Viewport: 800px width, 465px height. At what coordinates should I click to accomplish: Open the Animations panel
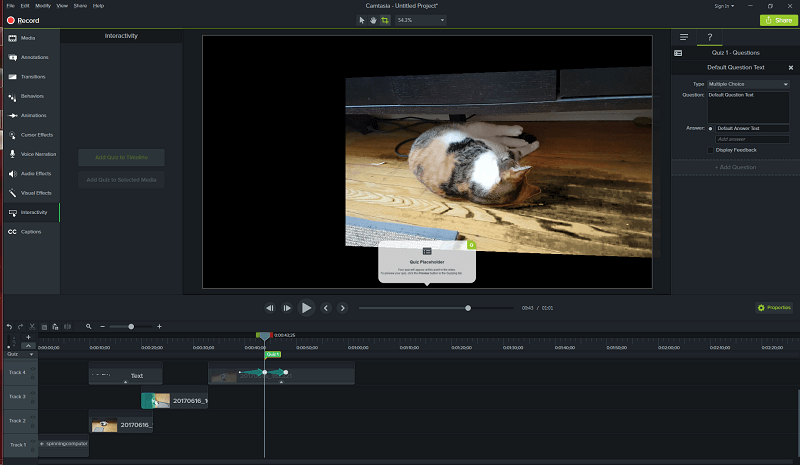tap(32, 115)
